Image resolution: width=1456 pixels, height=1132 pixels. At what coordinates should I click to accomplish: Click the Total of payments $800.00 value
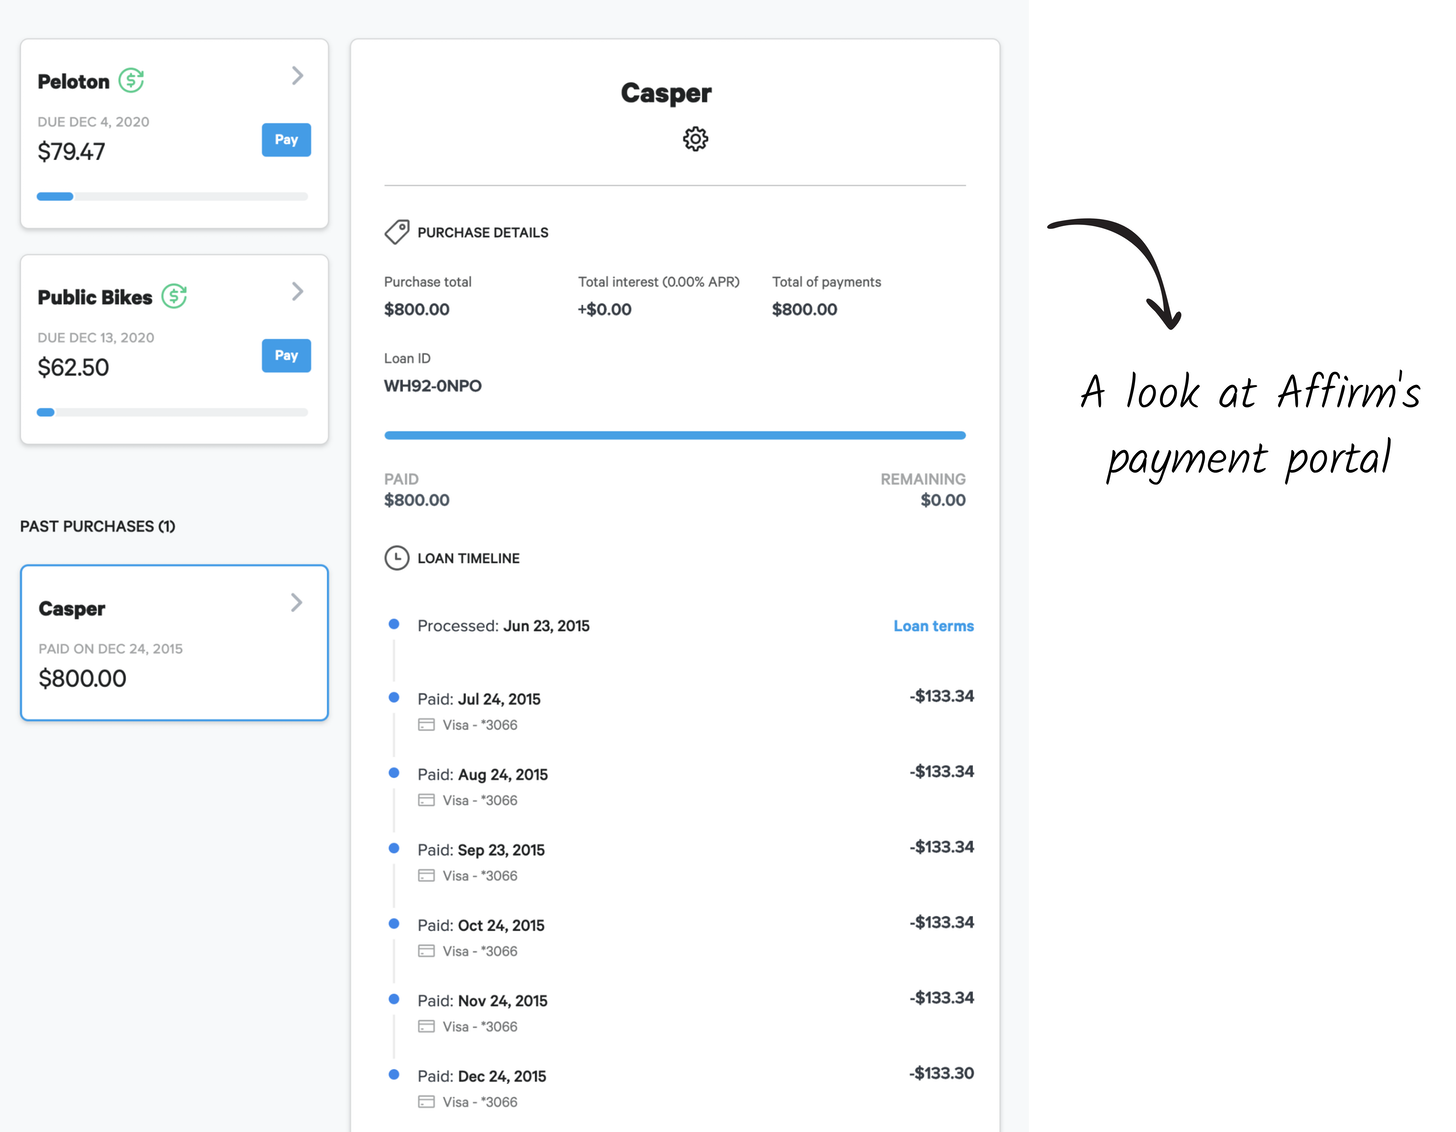click(805, 310)
